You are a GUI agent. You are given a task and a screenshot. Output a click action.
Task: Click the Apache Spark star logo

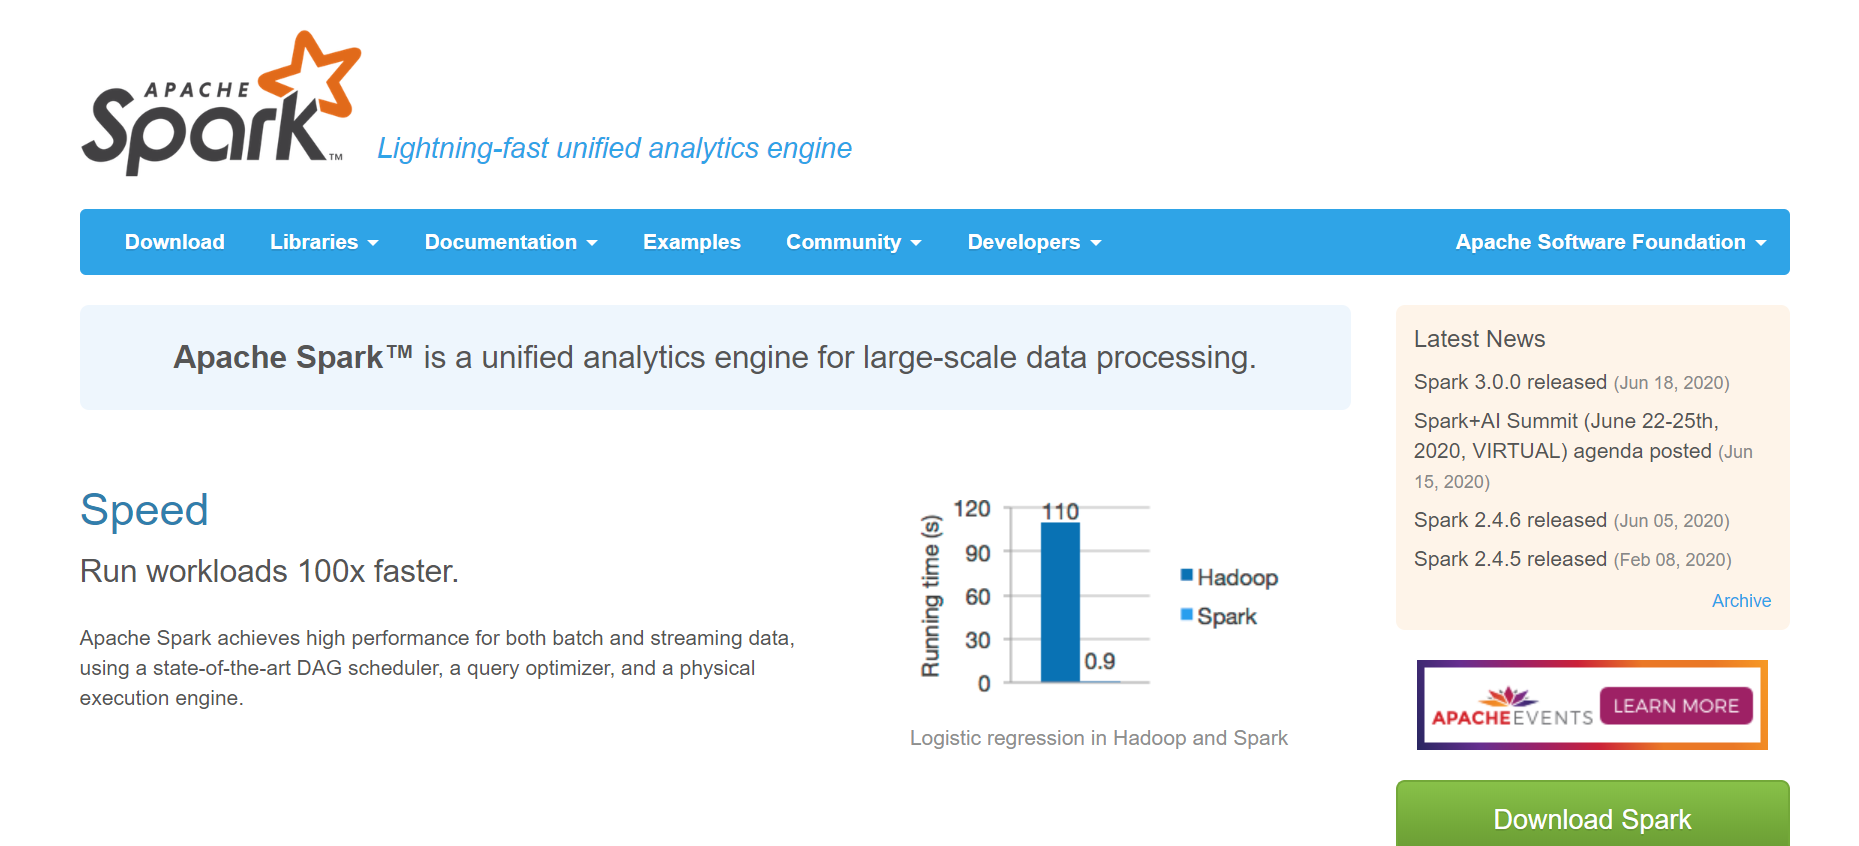[x=312, y=75]
